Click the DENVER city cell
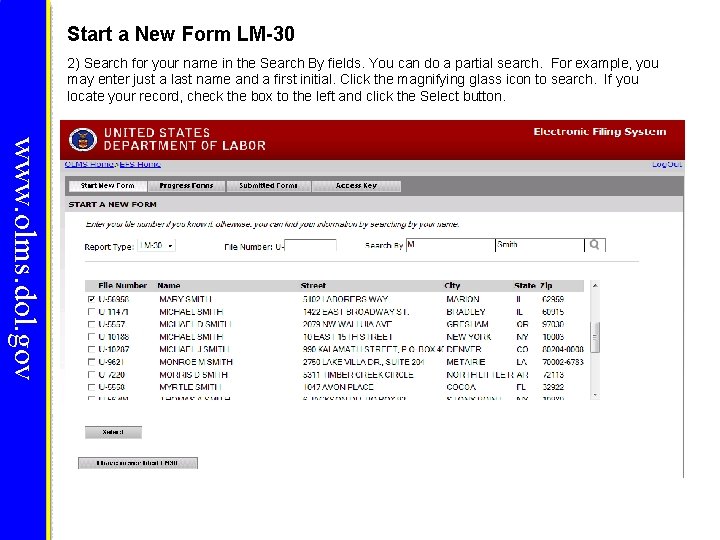The height and width of the screenshot is (540, 720). tap(464, 349)
